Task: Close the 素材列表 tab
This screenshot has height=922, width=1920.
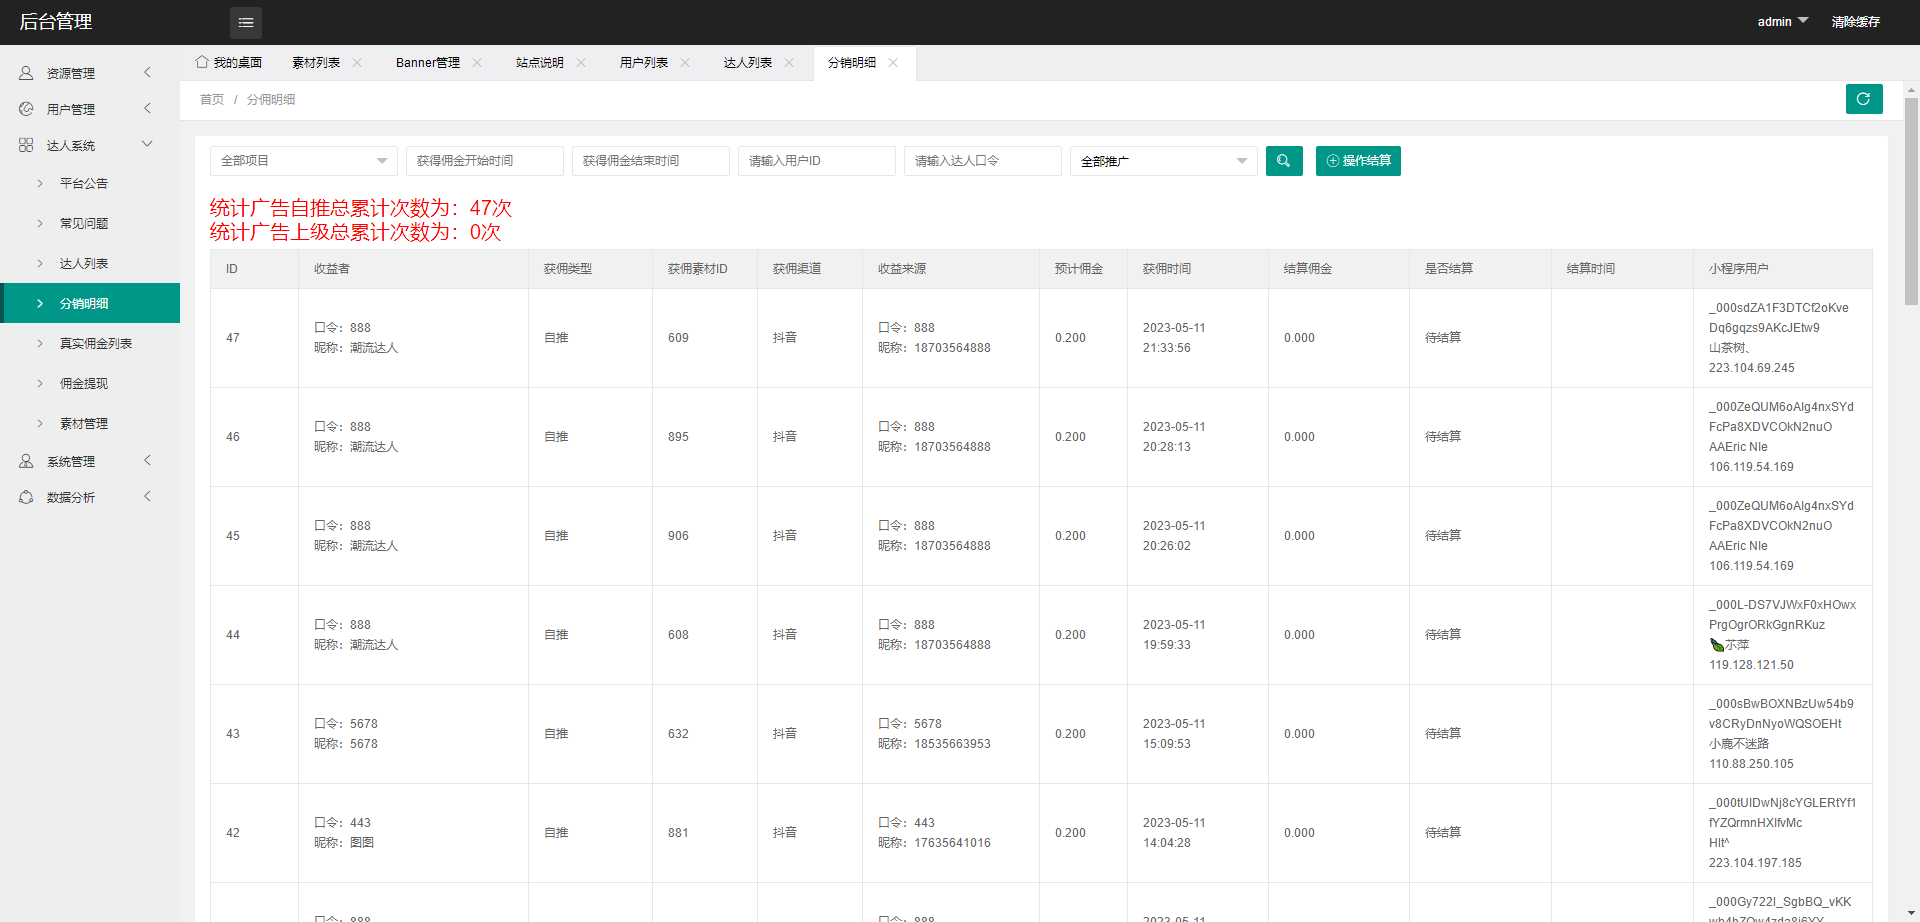Action: pos(357,62)
